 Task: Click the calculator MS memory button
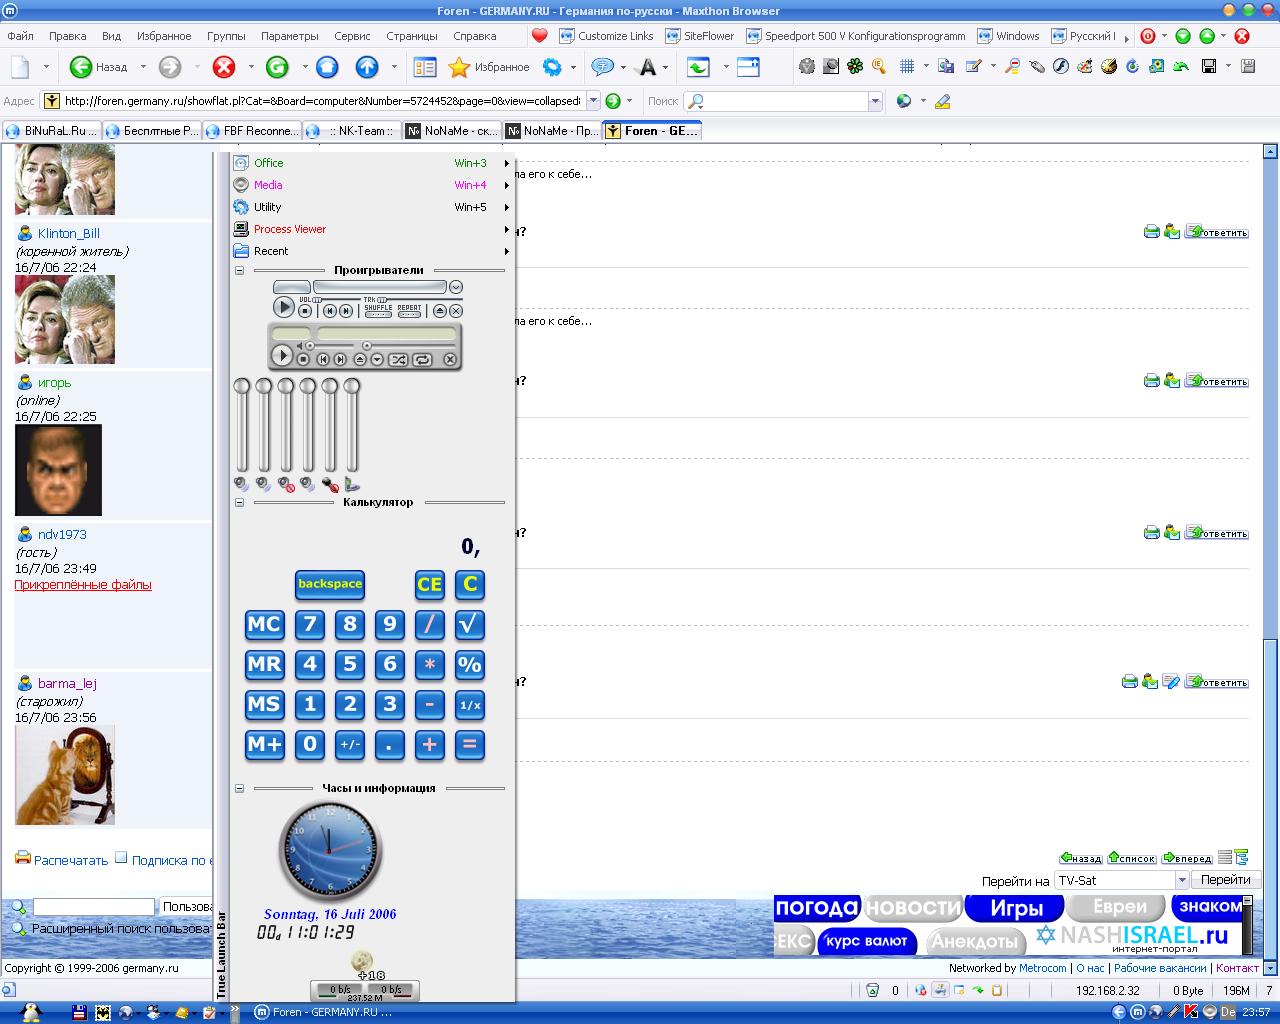[264, 704]
